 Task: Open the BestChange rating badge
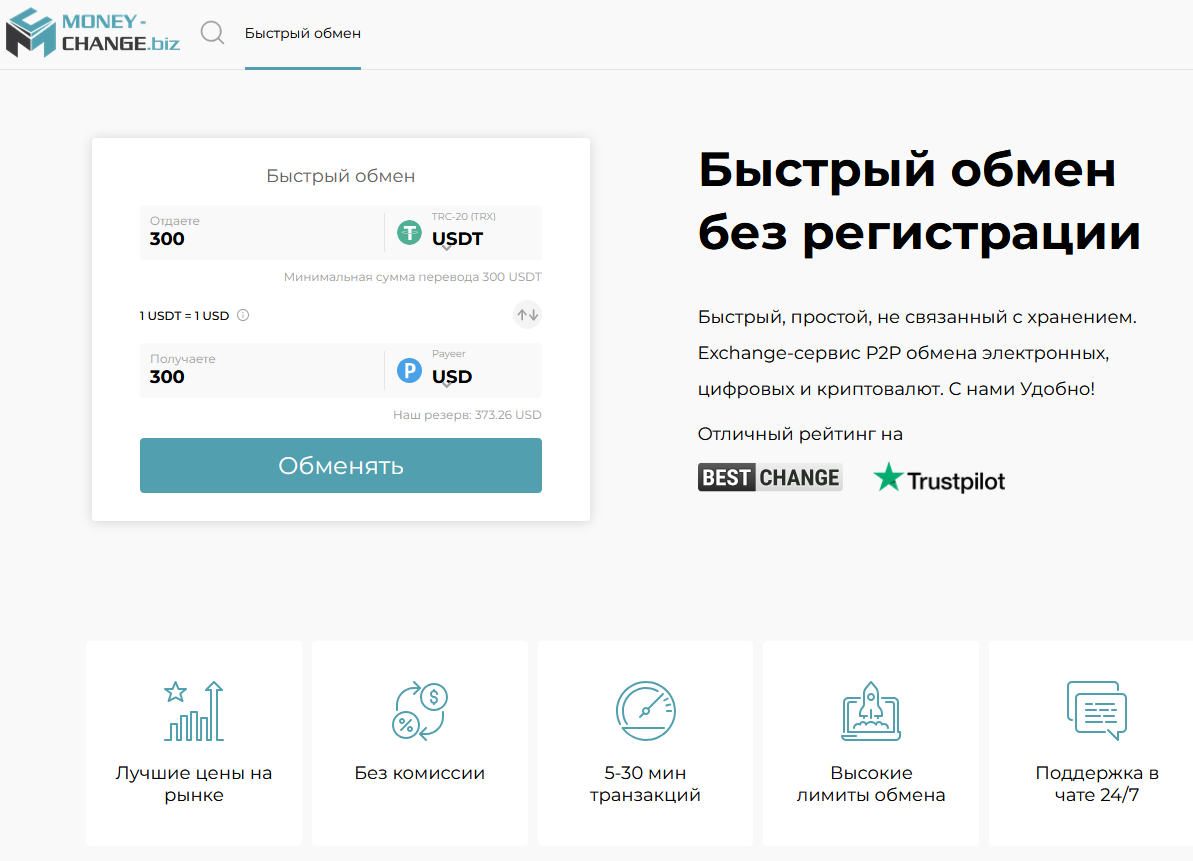point(770,477)
